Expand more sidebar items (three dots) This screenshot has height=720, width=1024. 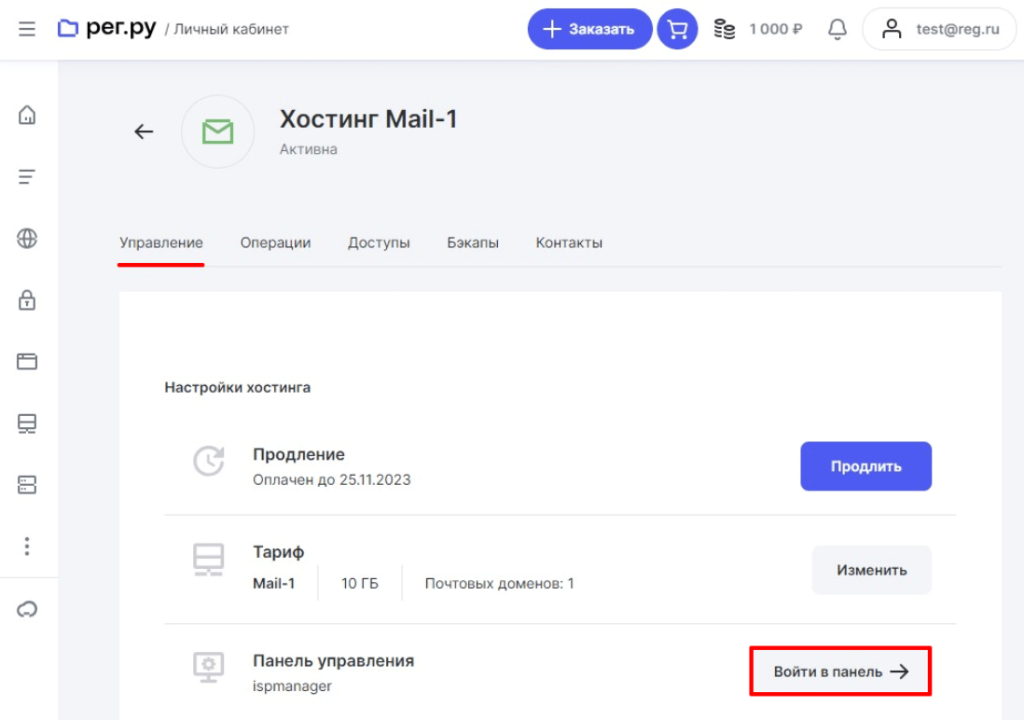27,546
